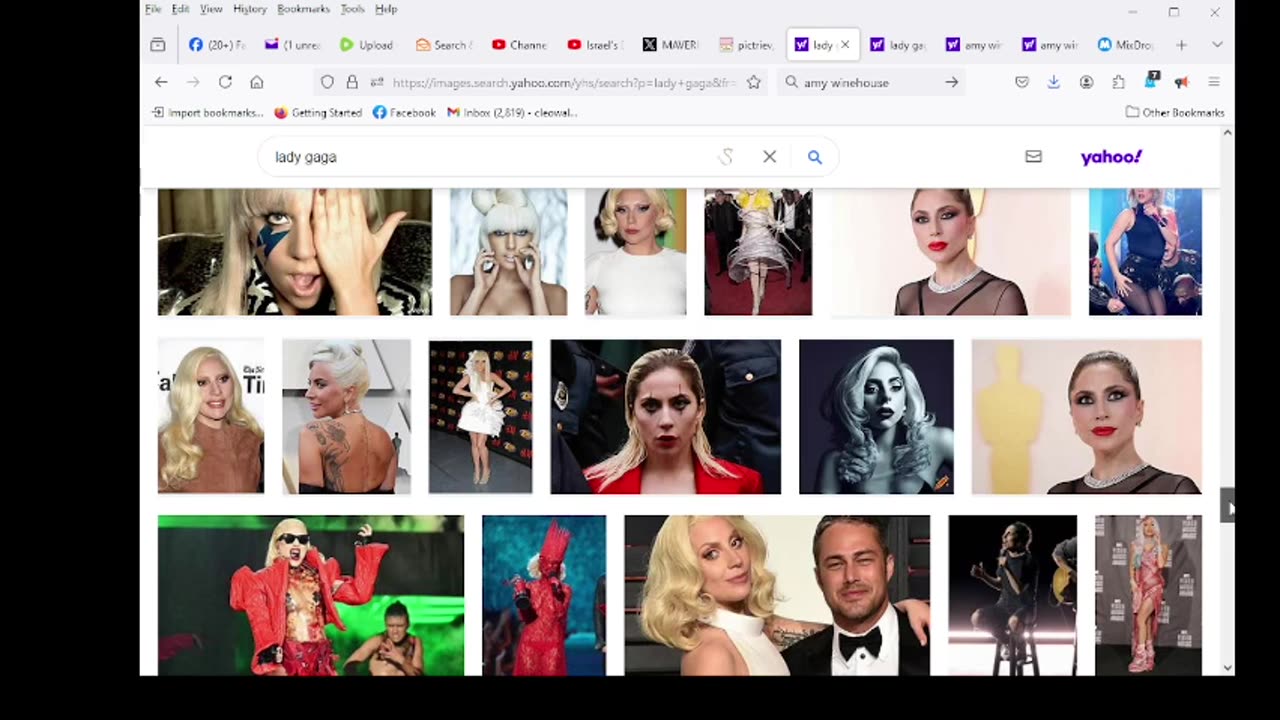Viewport: 1280px width, 720px height.
Task: Focus the URL address bar
Action: 563,83
